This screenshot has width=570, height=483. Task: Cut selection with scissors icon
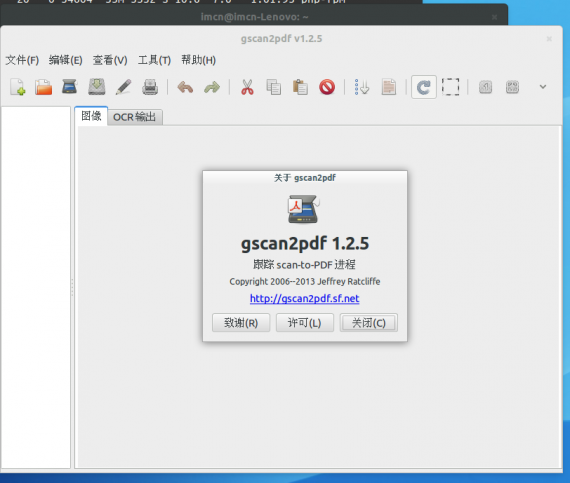[x=248, y=87]
